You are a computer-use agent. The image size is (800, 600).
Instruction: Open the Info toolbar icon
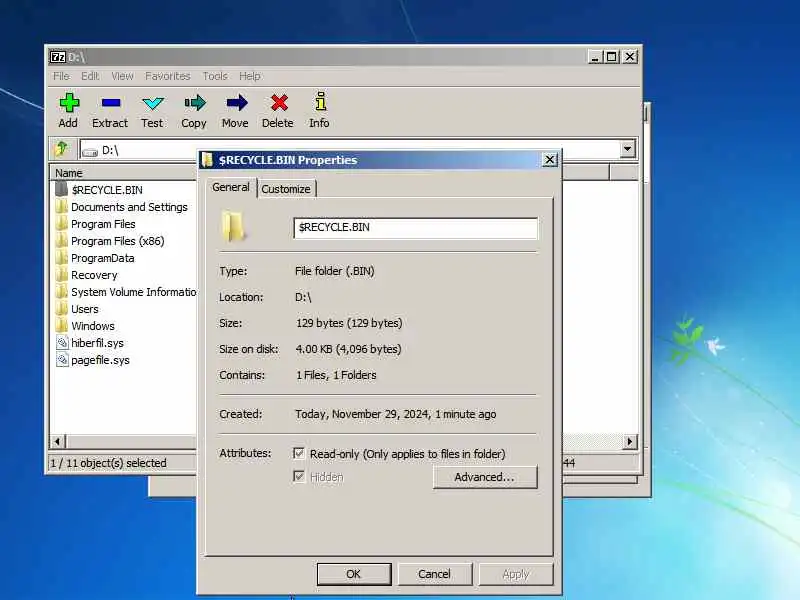click(320, 102)
